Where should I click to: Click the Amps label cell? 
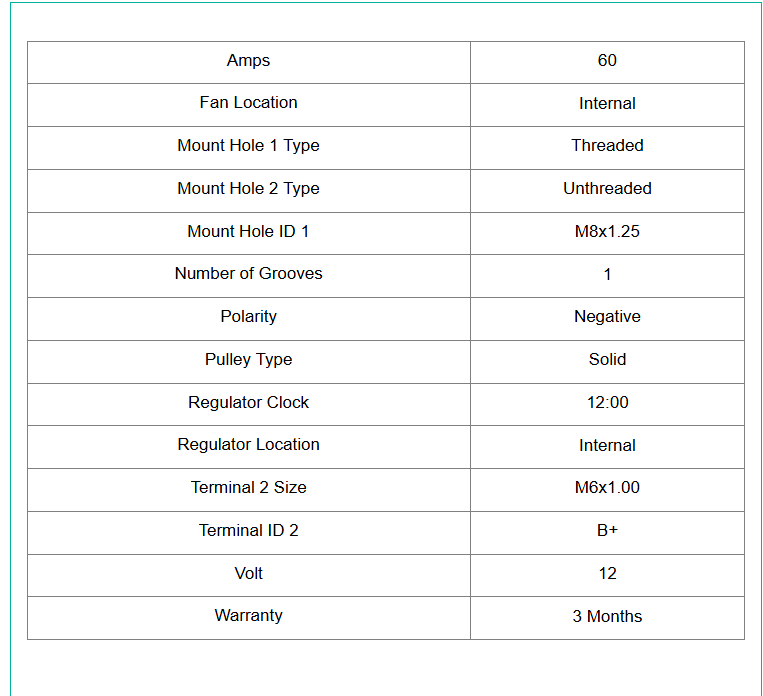248,61
